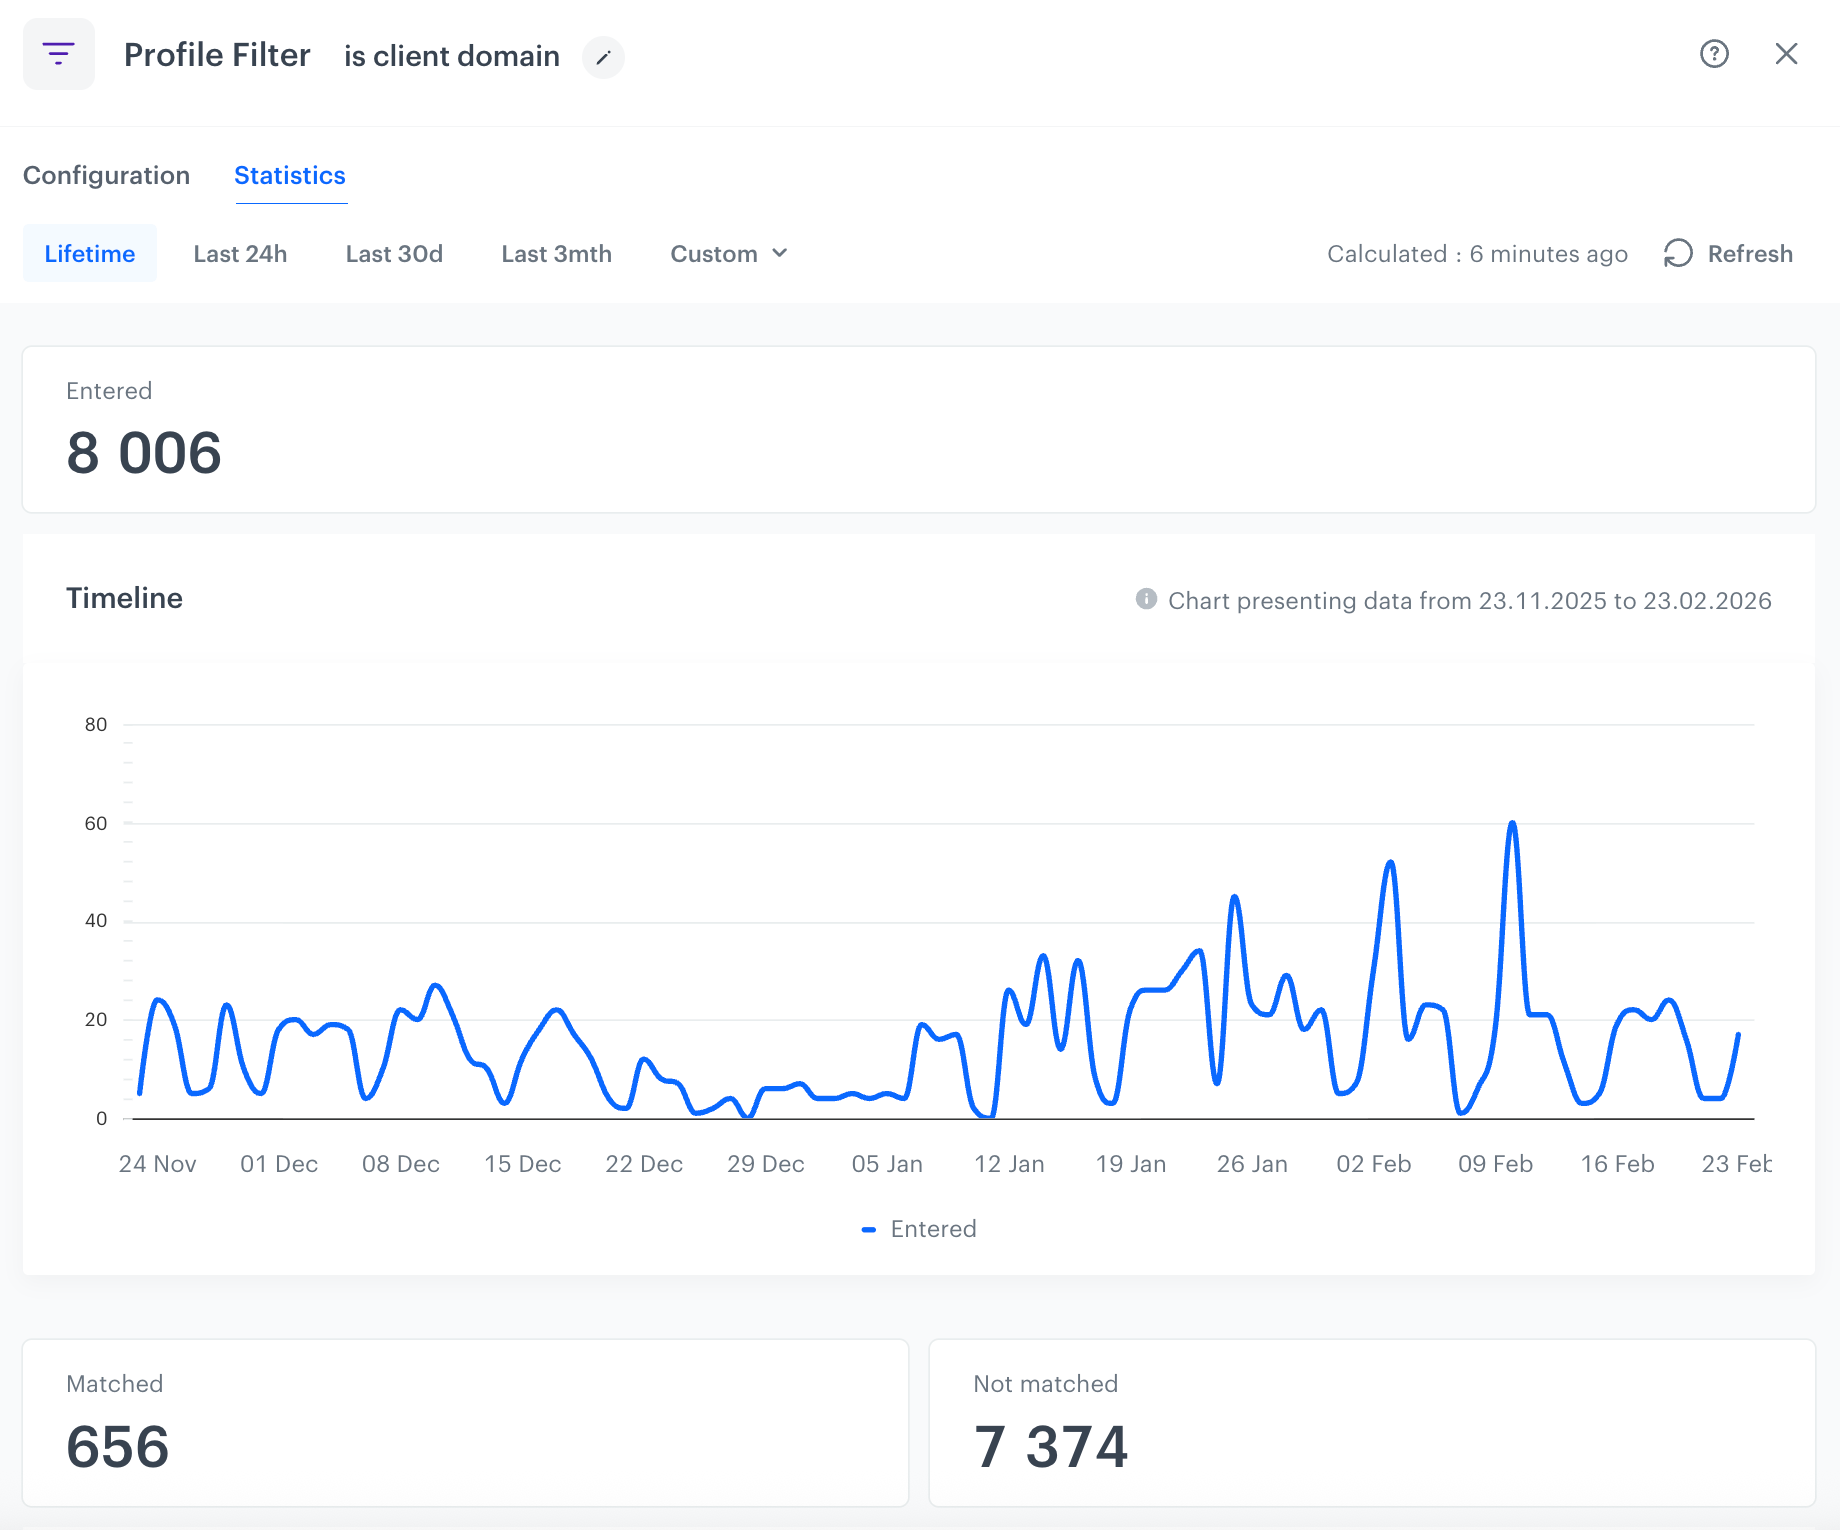This screenshot has height=1530, width=1840.
Task: Click the 09 Feb peak on timeline
Action: (x=1512, y=825)
